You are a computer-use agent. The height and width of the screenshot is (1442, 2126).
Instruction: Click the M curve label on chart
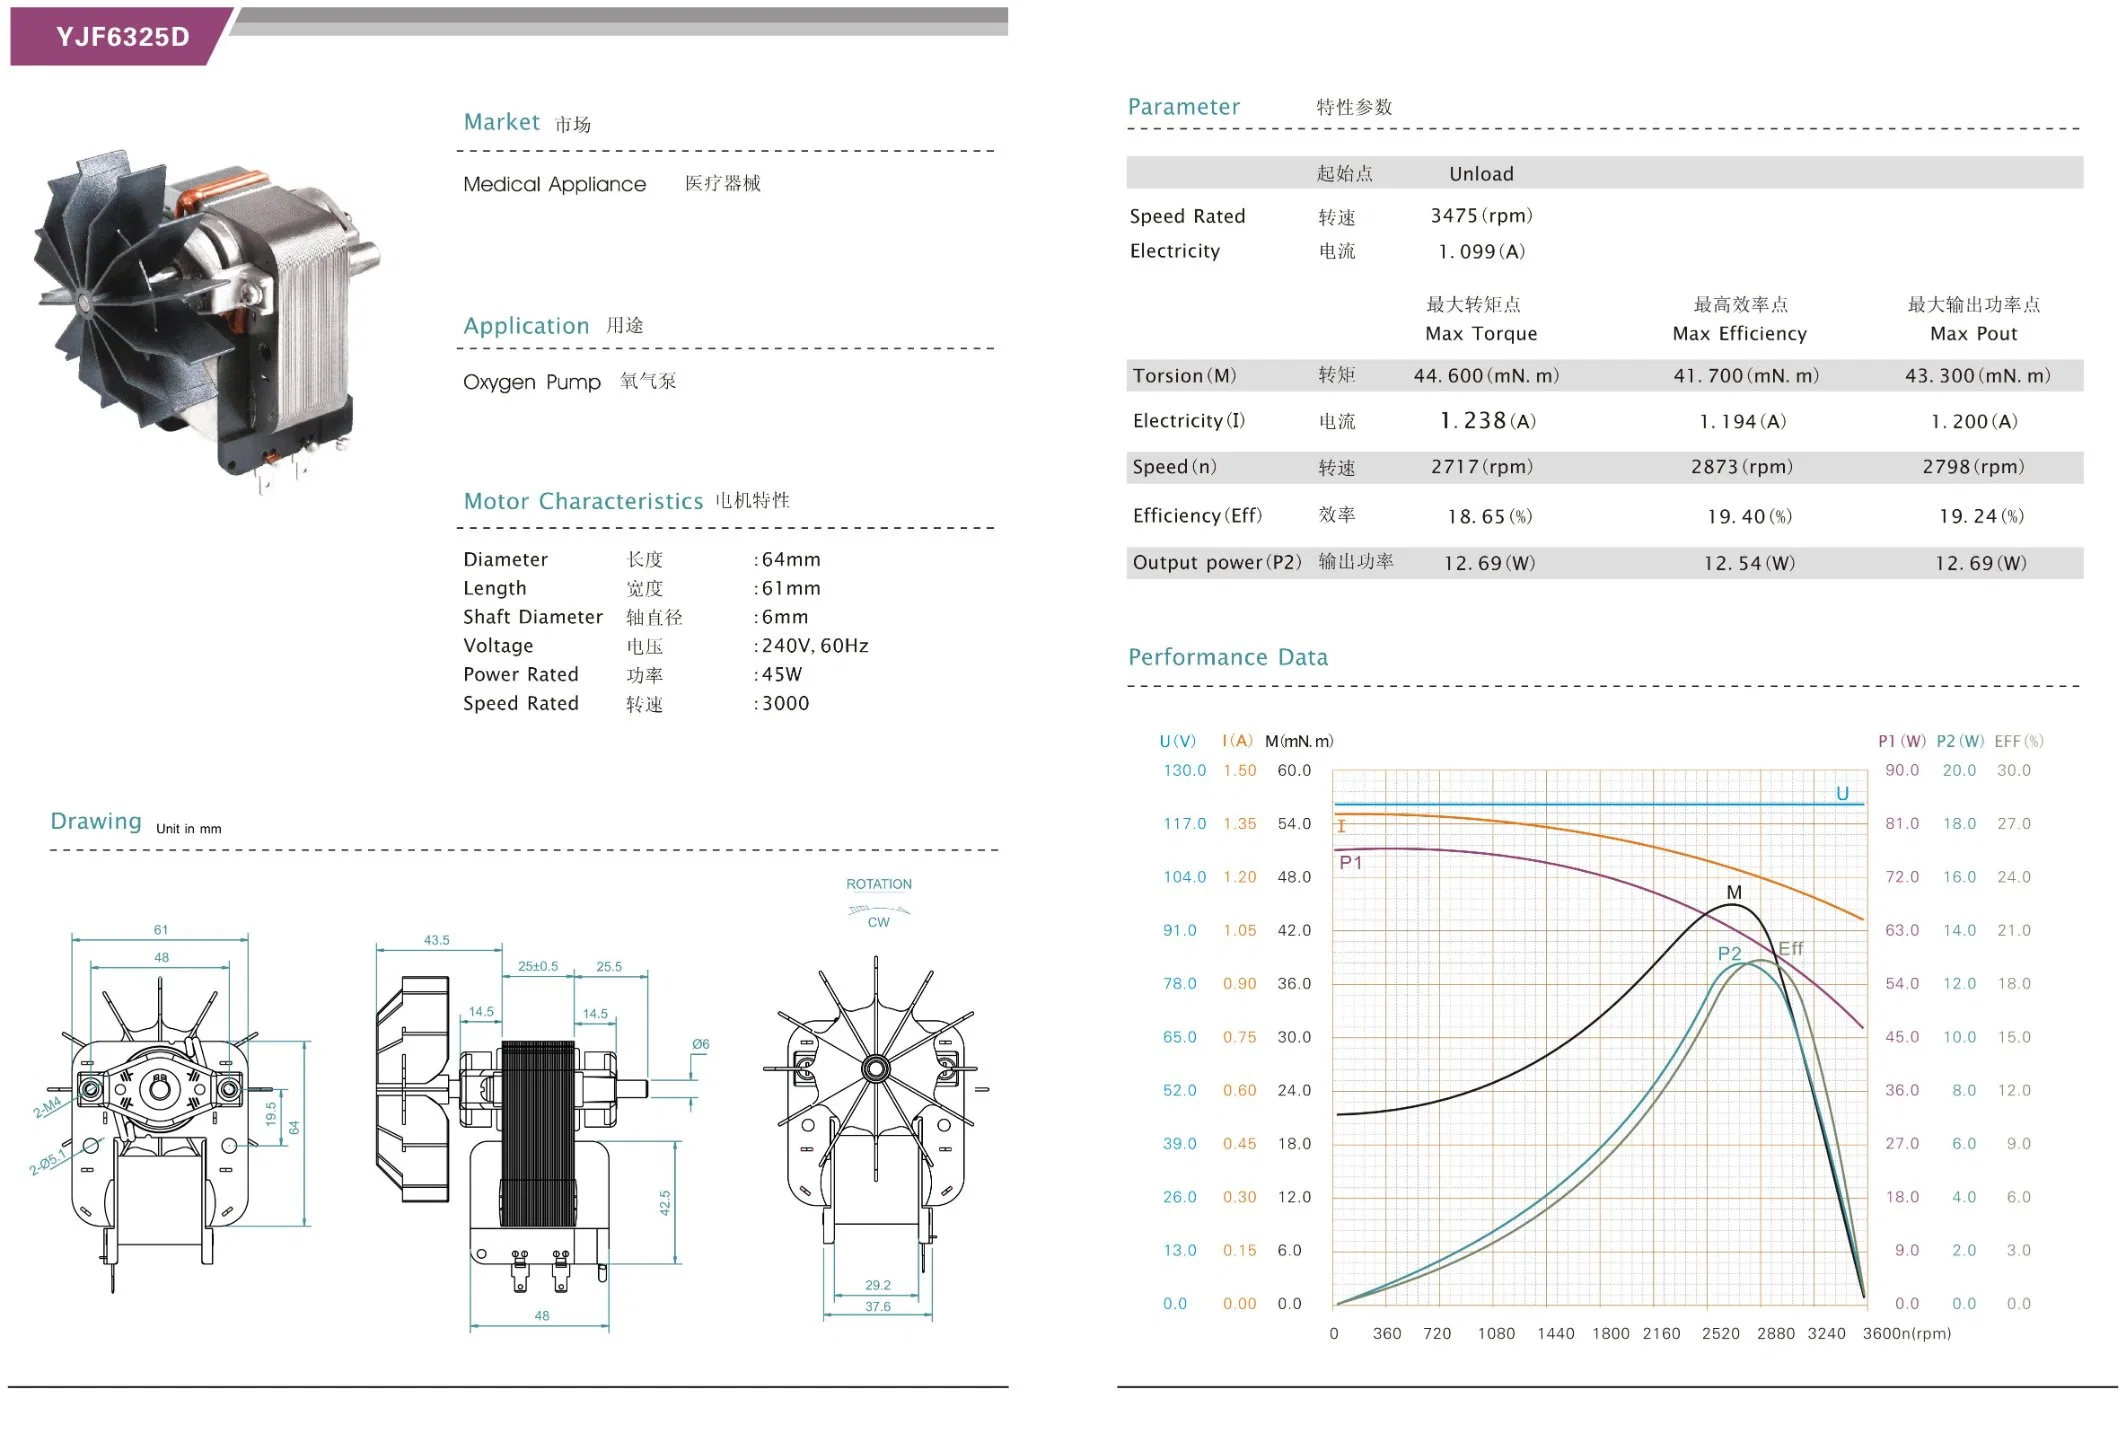tap(1734, 892)
